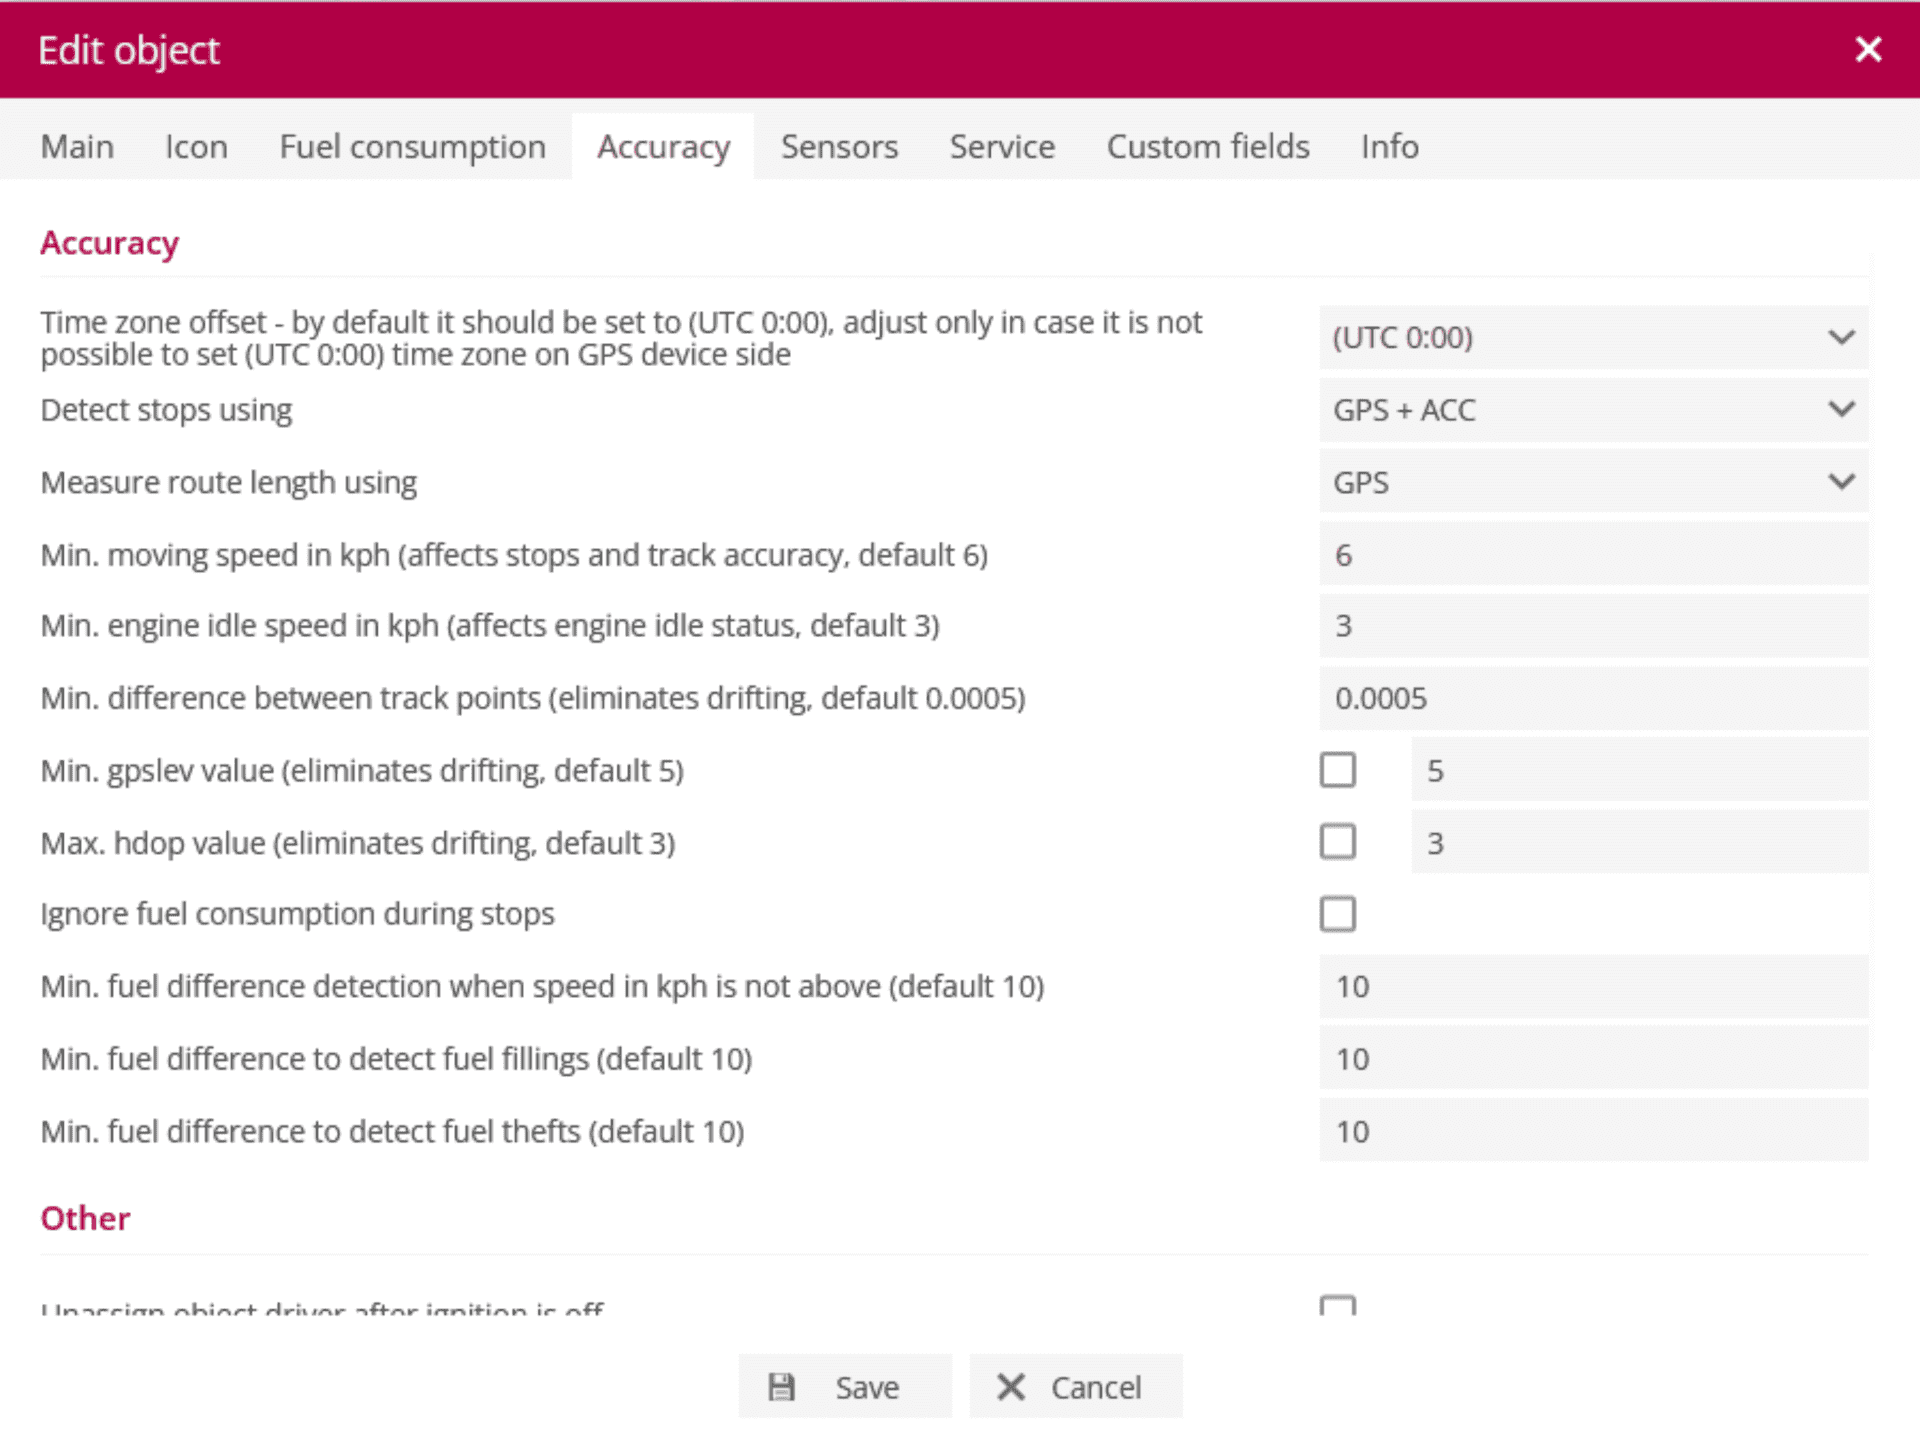Image resolution: width=1920 pixels, height=1452 pixels.
Task: Open the Service tab
Action: click(1001, 147)
